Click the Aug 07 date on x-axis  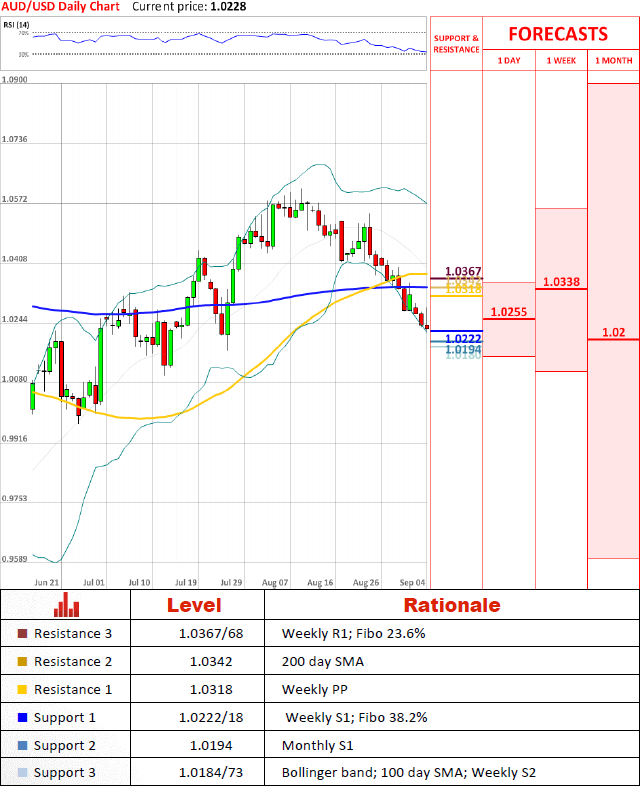pyautogui.click(x=277, y=581)
